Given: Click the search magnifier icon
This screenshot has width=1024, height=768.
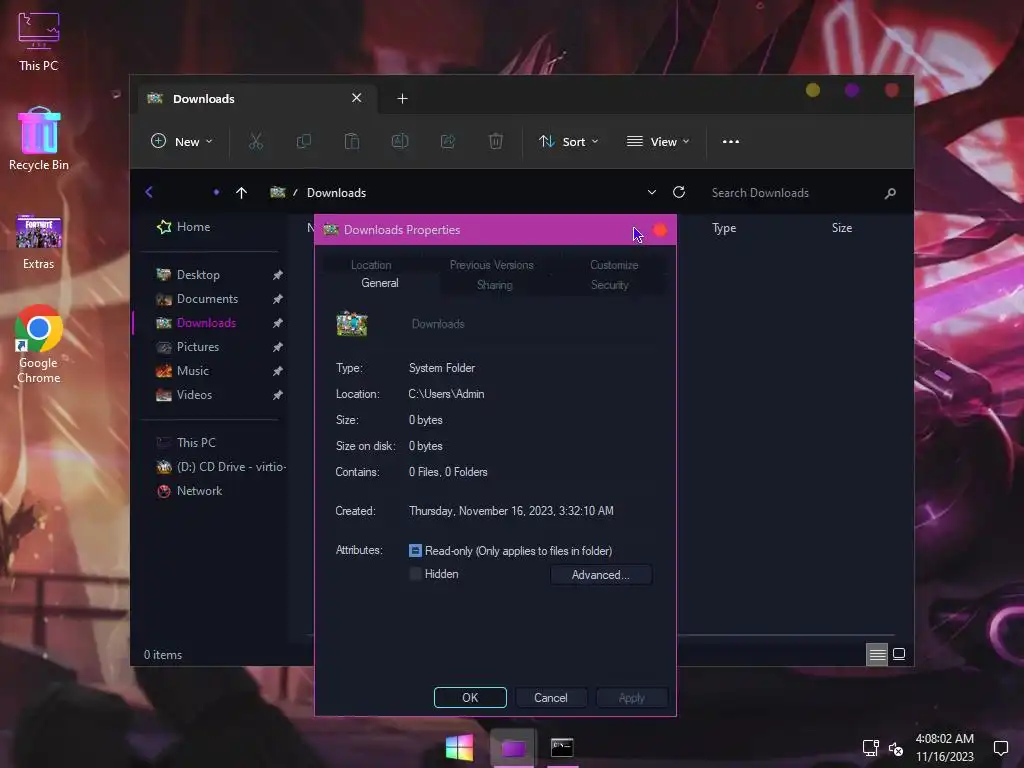Looking at the screenshot, I should pyautogui.click(x=889, y=193).
